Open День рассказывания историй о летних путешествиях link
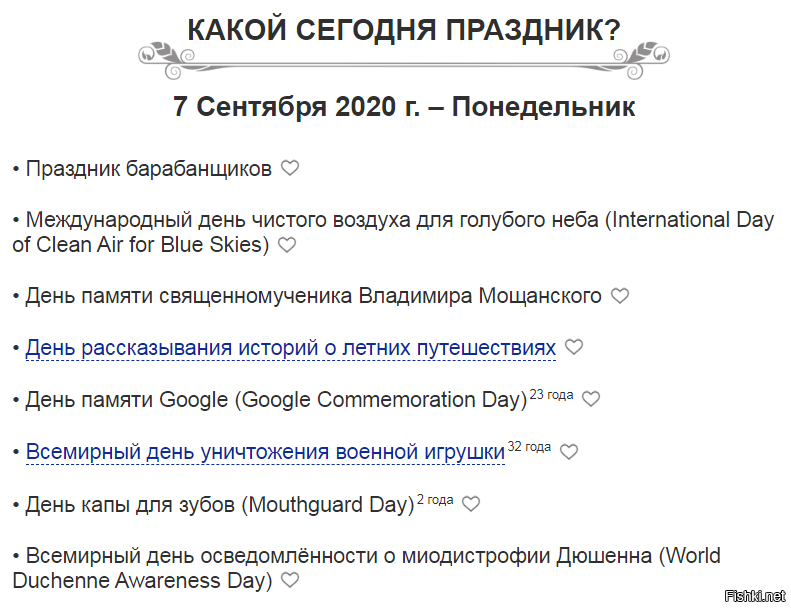Image resolution: width=791 pixels, height=608 pixels. [290, 348]
